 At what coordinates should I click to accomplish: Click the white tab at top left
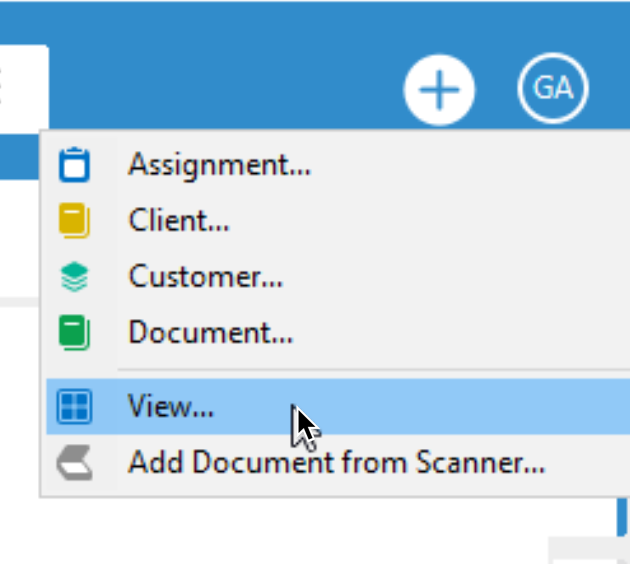coord(24,86)
